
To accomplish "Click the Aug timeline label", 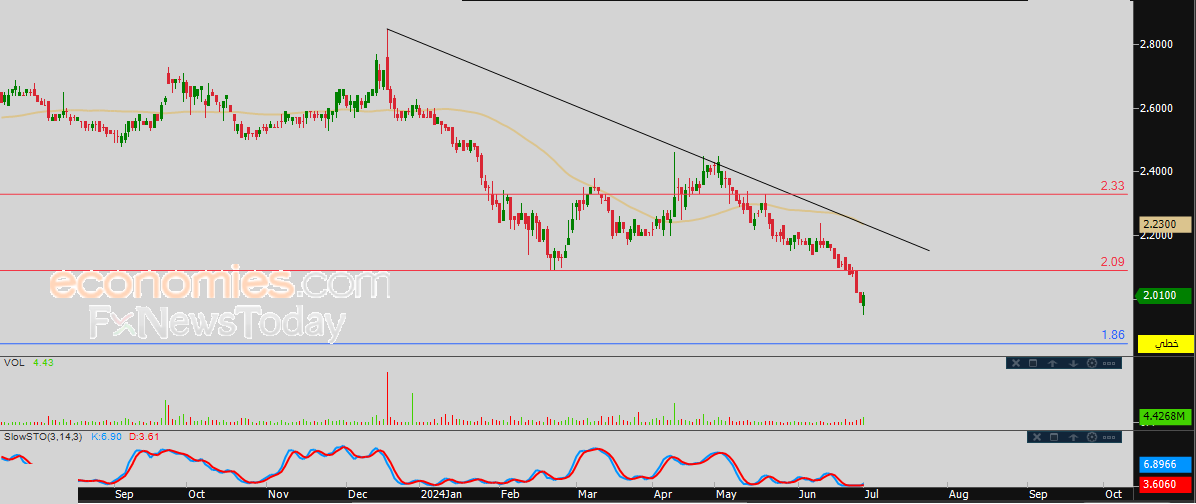I will pyautogui.click(x=958, y=494).
